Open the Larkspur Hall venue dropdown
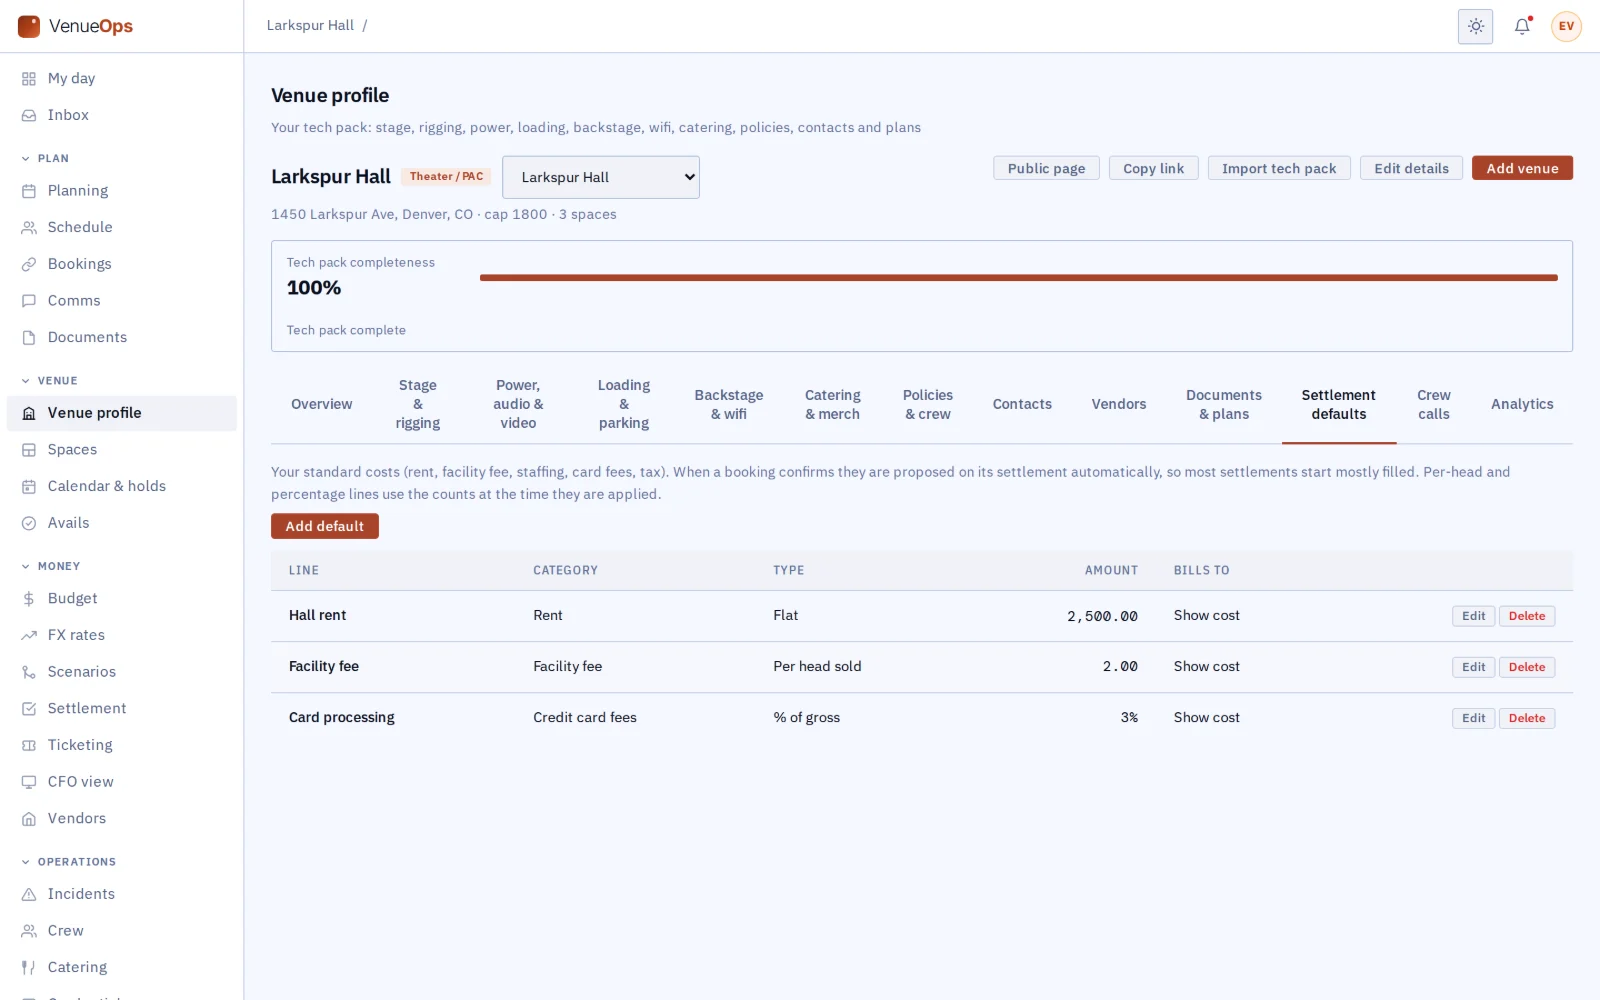The height and width of the screenshot is (1000, 1600). click(601, 177)
